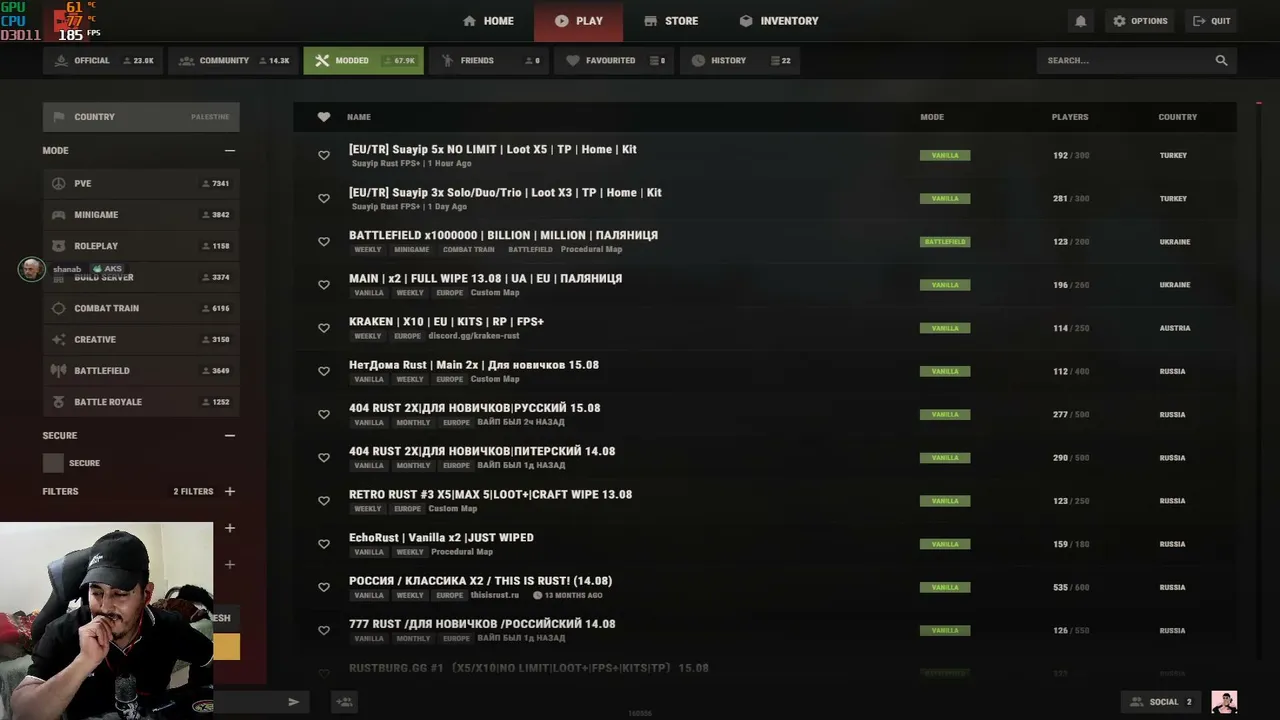
Task: Sort servers by Mode column
Action: click(932, 117)
